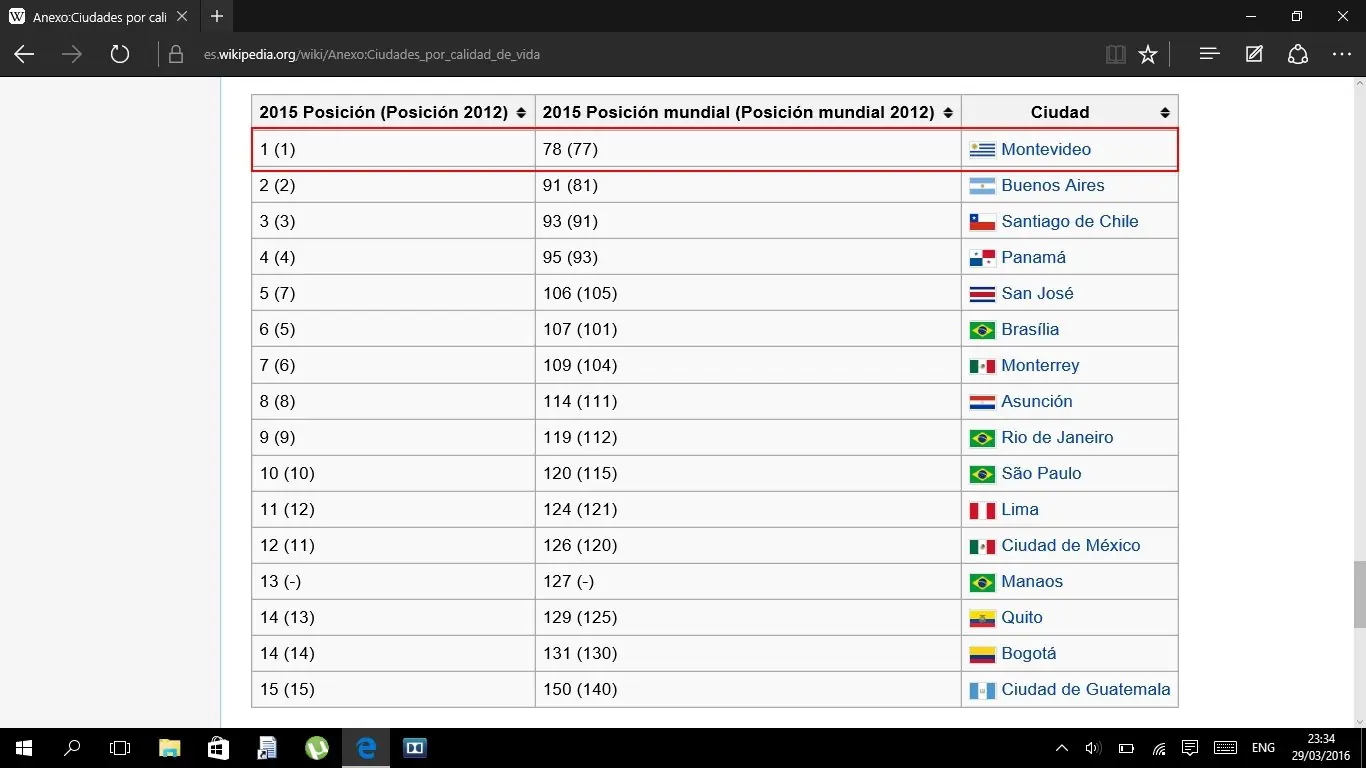This screenshot has height=768, width=1366.
Task: Open the Buenos Aires link
Action: (1053, 185)
